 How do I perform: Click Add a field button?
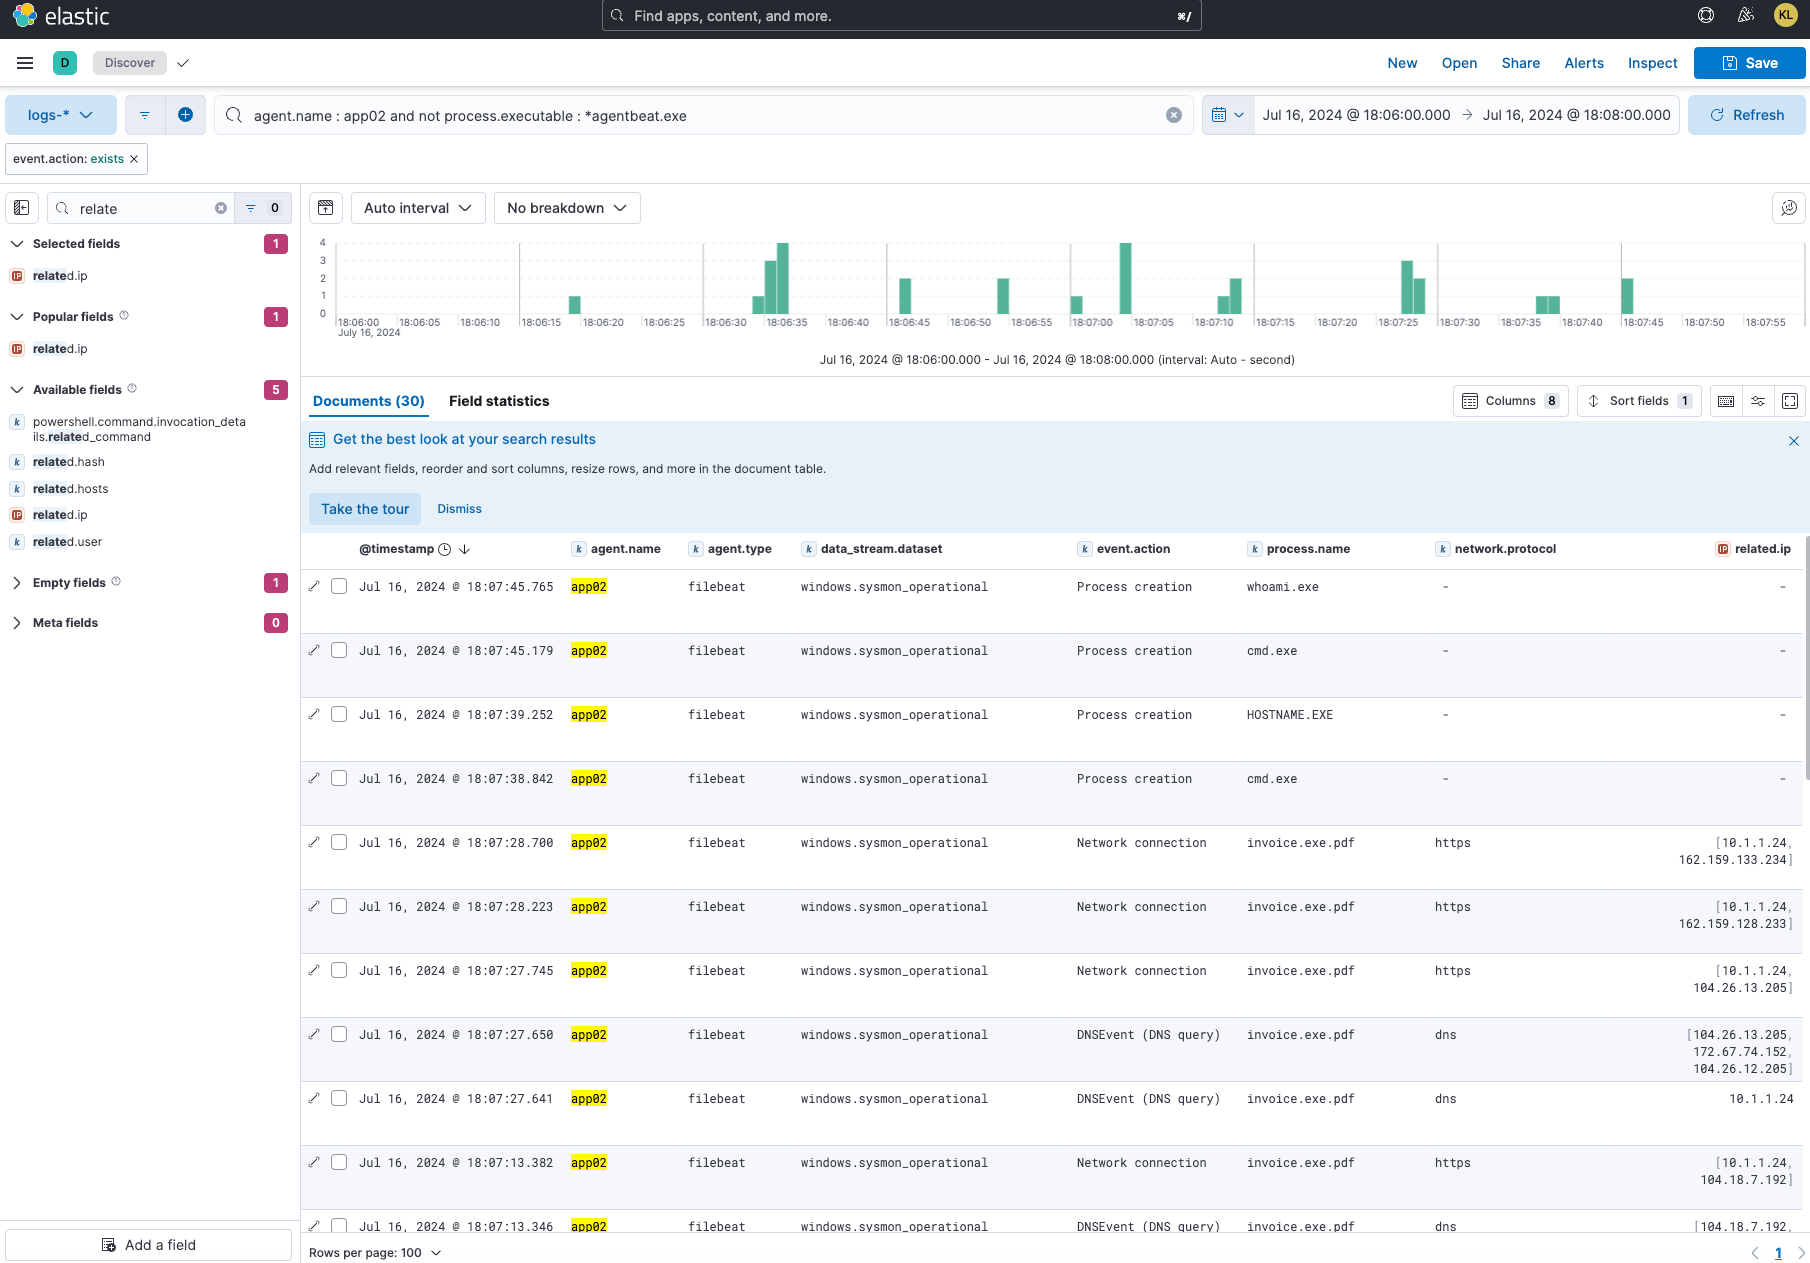click(x=149, y=1245)
